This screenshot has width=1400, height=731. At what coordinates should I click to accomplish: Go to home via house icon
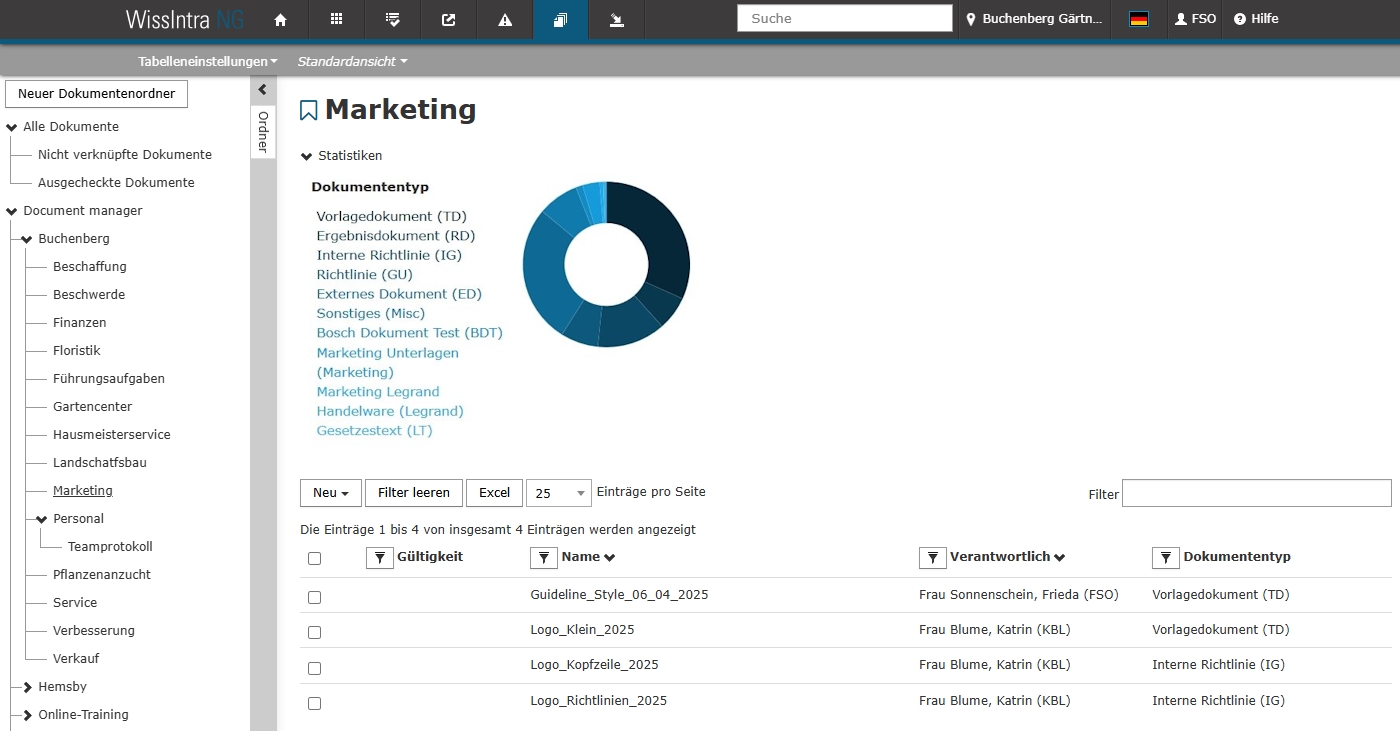[280, 19]
